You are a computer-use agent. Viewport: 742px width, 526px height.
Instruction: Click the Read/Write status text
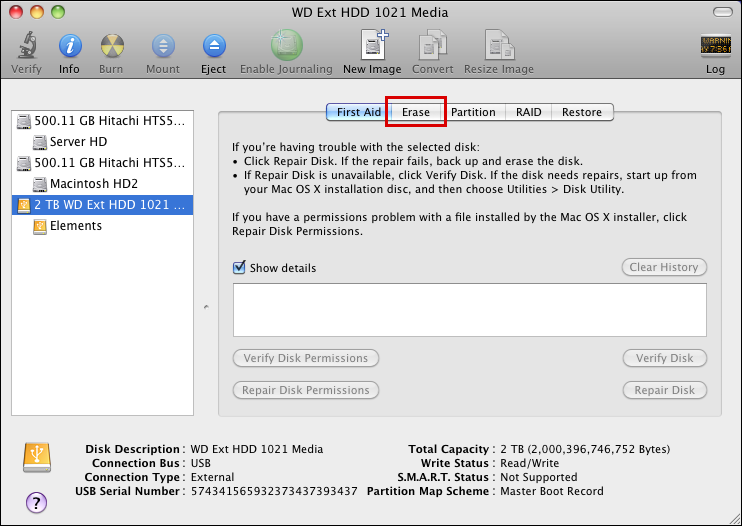530,463
